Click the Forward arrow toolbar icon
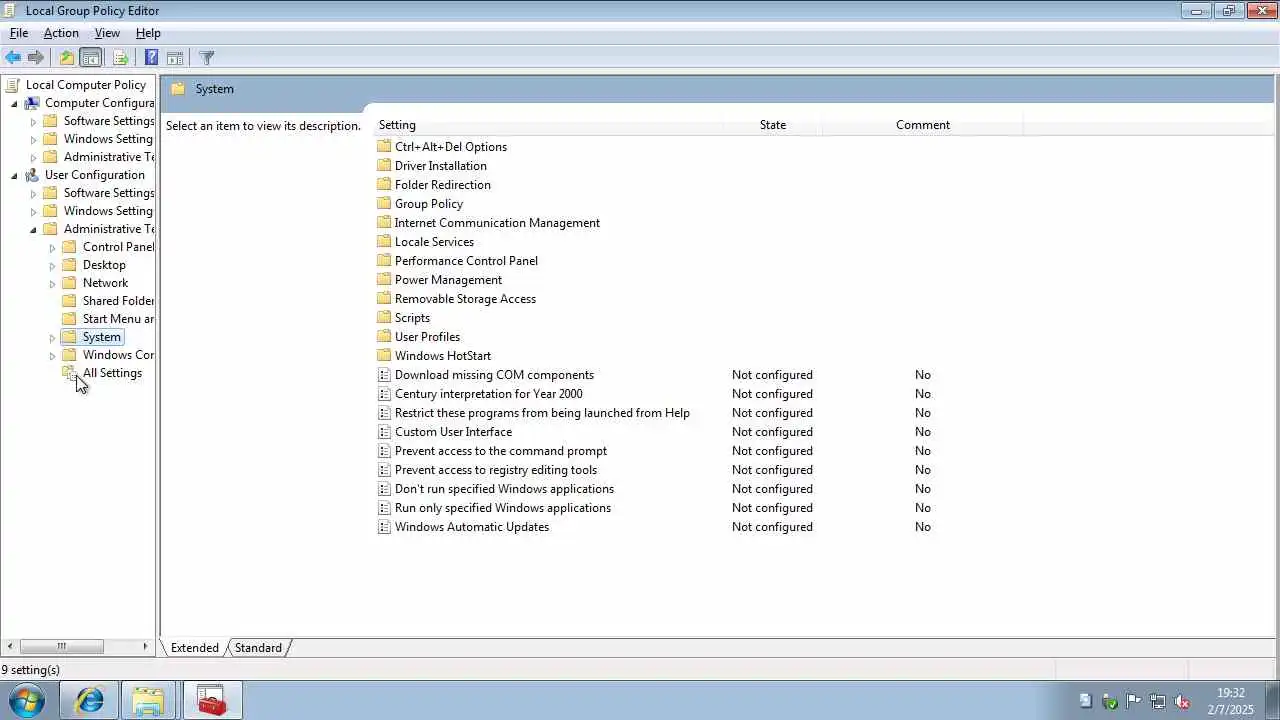This screenshot has width=1280, height=720. [x=36, y=58]
